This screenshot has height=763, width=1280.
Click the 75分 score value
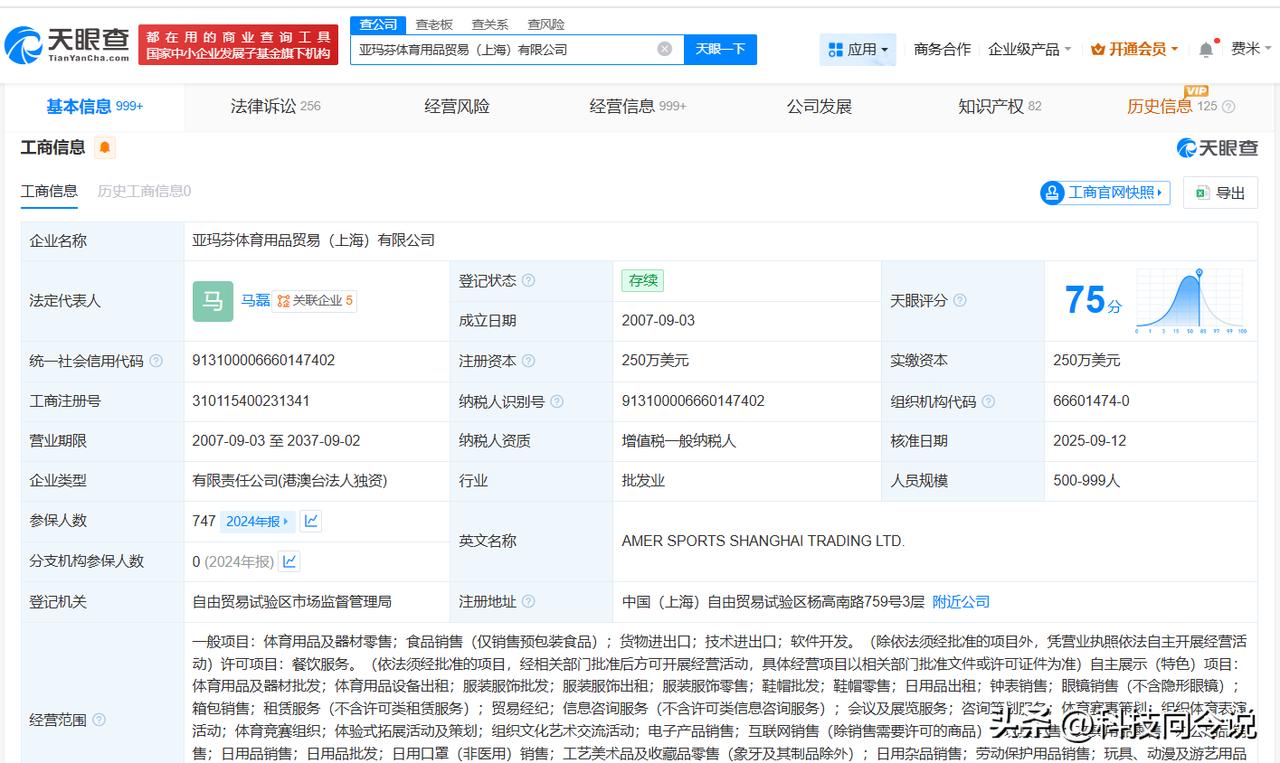1093,300
